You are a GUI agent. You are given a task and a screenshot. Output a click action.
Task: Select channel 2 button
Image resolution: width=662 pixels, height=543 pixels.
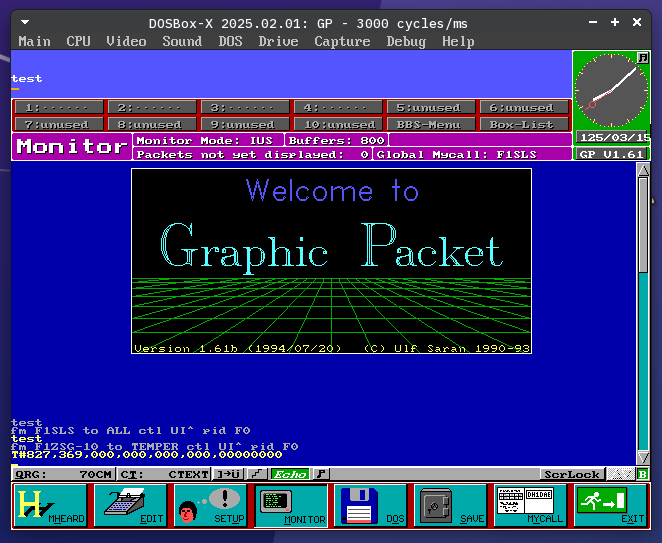152,107
